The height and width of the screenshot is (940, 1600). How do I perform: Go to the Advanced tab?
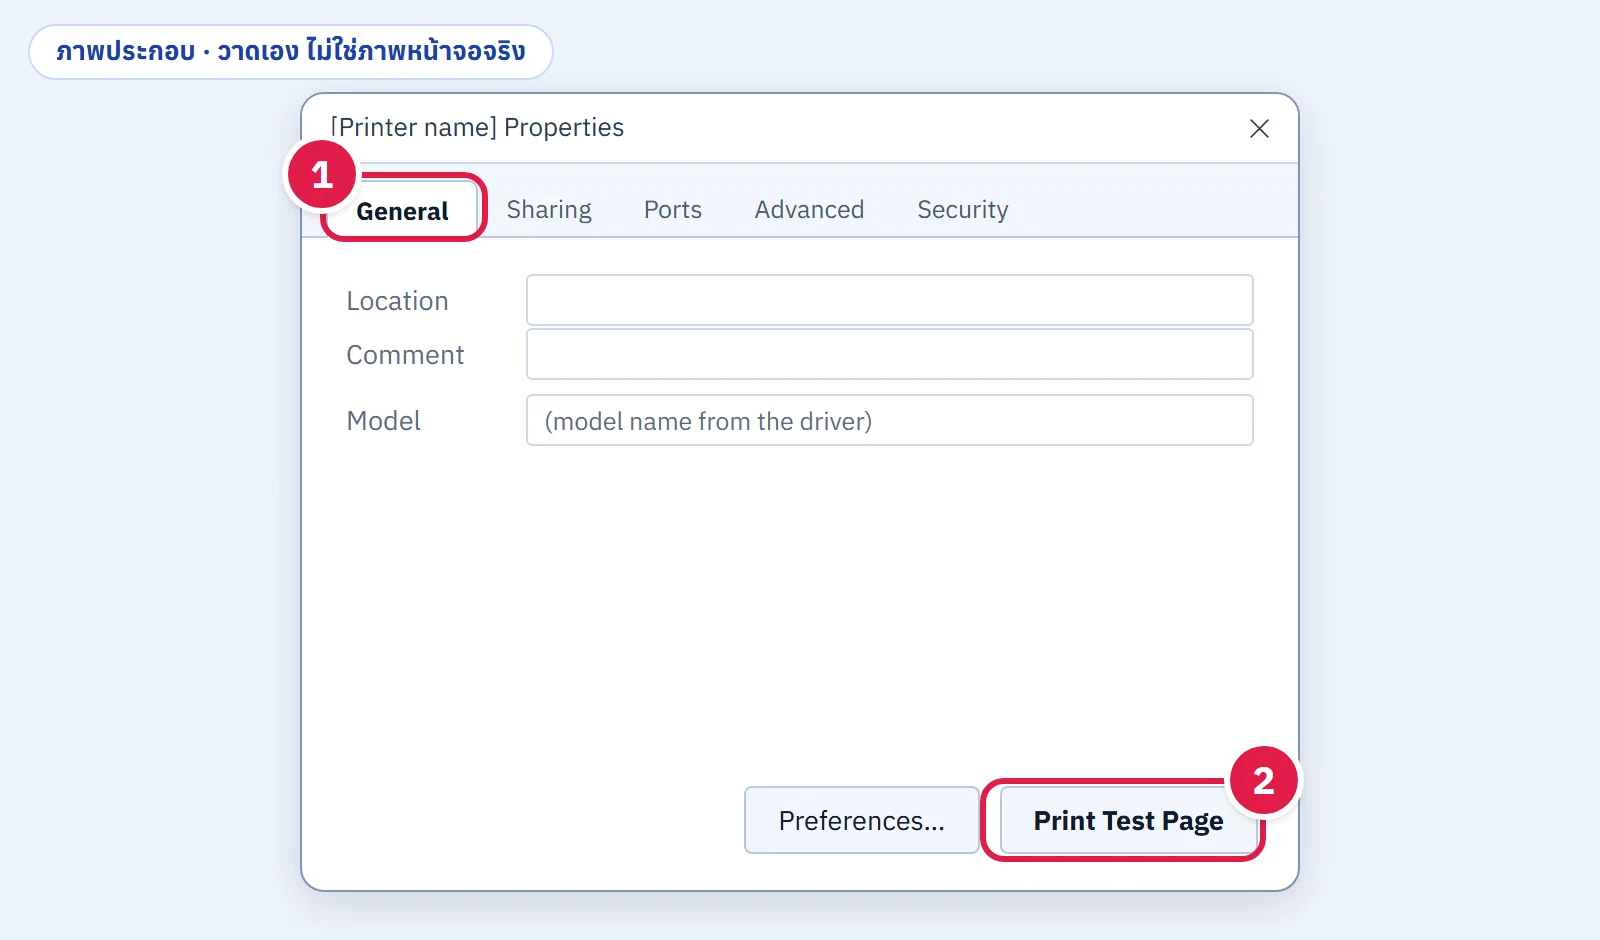pyautogui.click(x=809, y=210)
